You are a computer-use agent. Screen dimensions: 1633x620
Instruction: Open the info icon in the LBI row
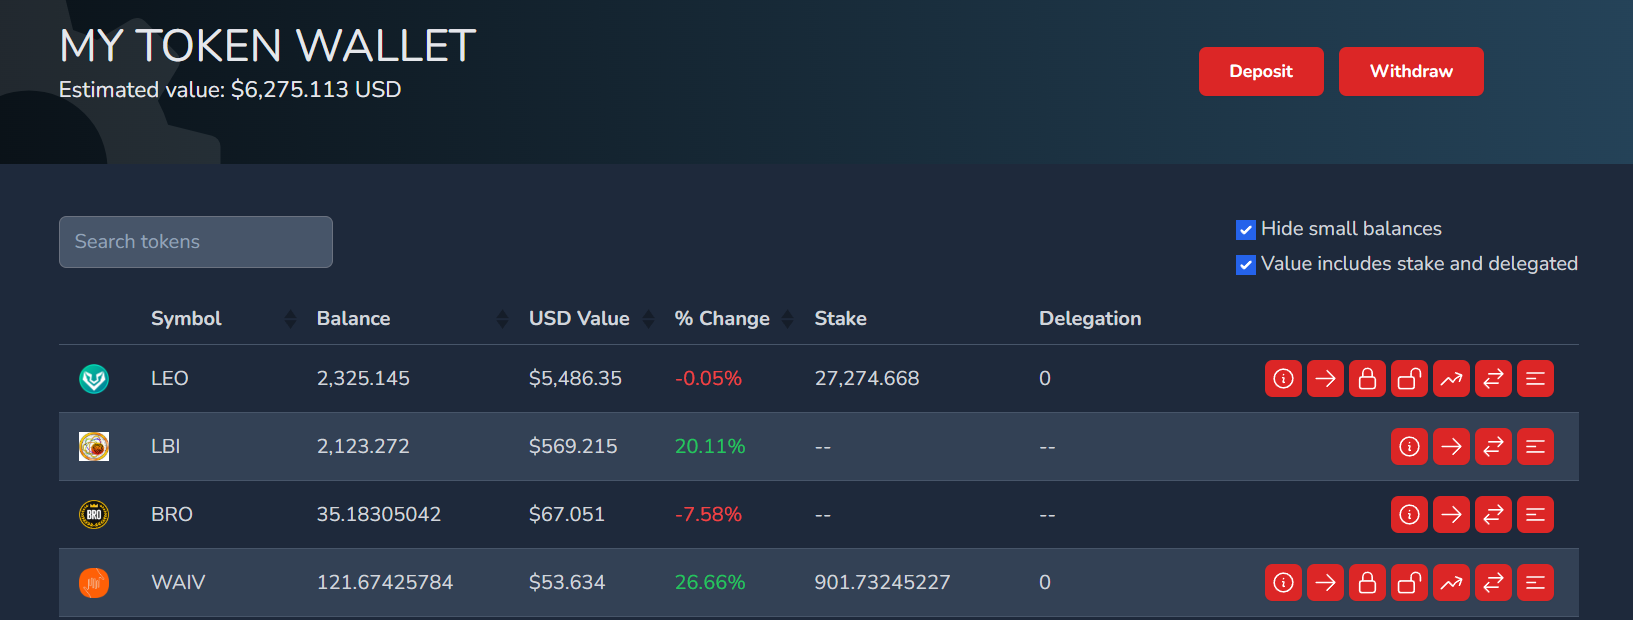(x=1409, y=447)
